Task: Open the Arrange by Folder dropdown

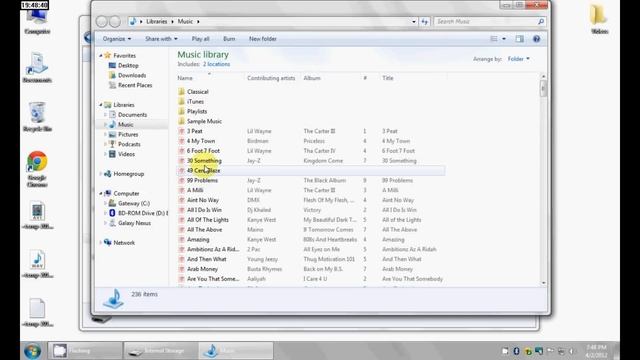Action: tap(518, 59)
